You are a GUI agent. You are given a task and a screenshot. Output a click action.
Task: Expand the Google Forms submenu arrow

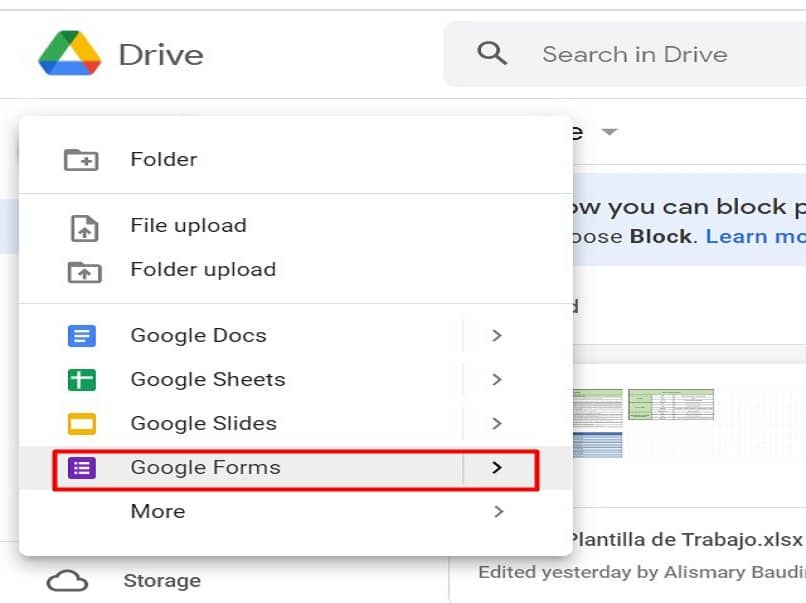click(x=497, y=467)
